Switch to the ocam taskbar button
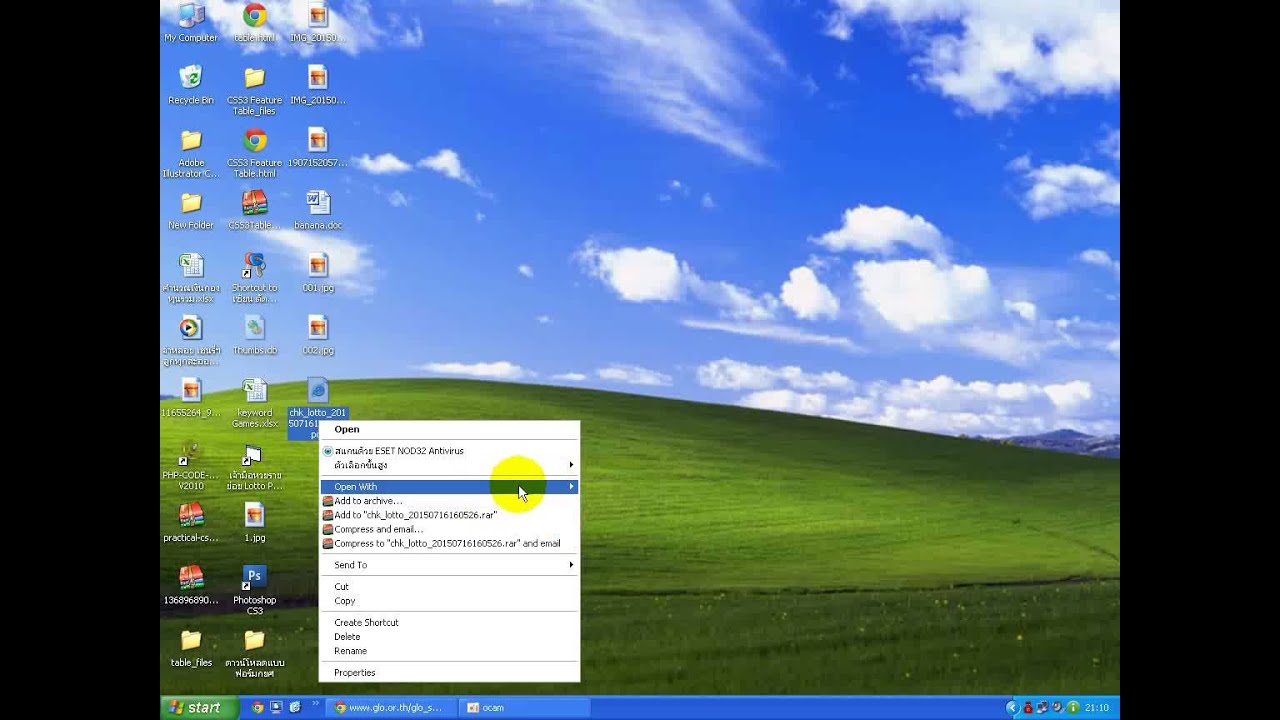Image resolution: width=1280 pixels, height=720 pixels. (525, 707)
